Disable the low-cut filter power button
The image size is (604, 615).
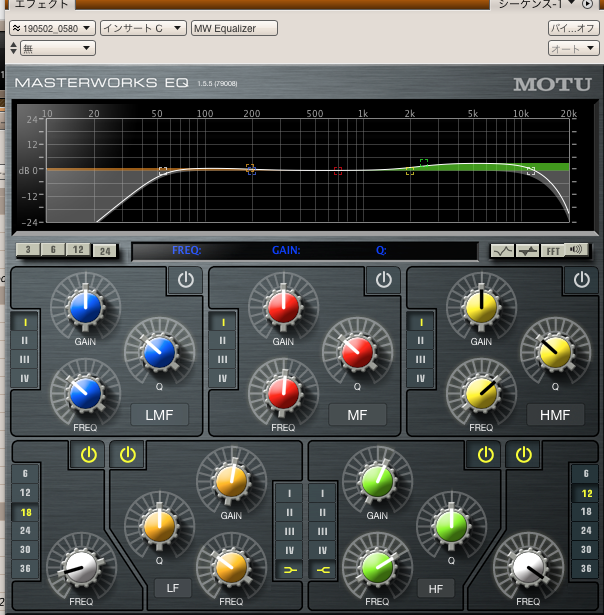coord(89,455)
